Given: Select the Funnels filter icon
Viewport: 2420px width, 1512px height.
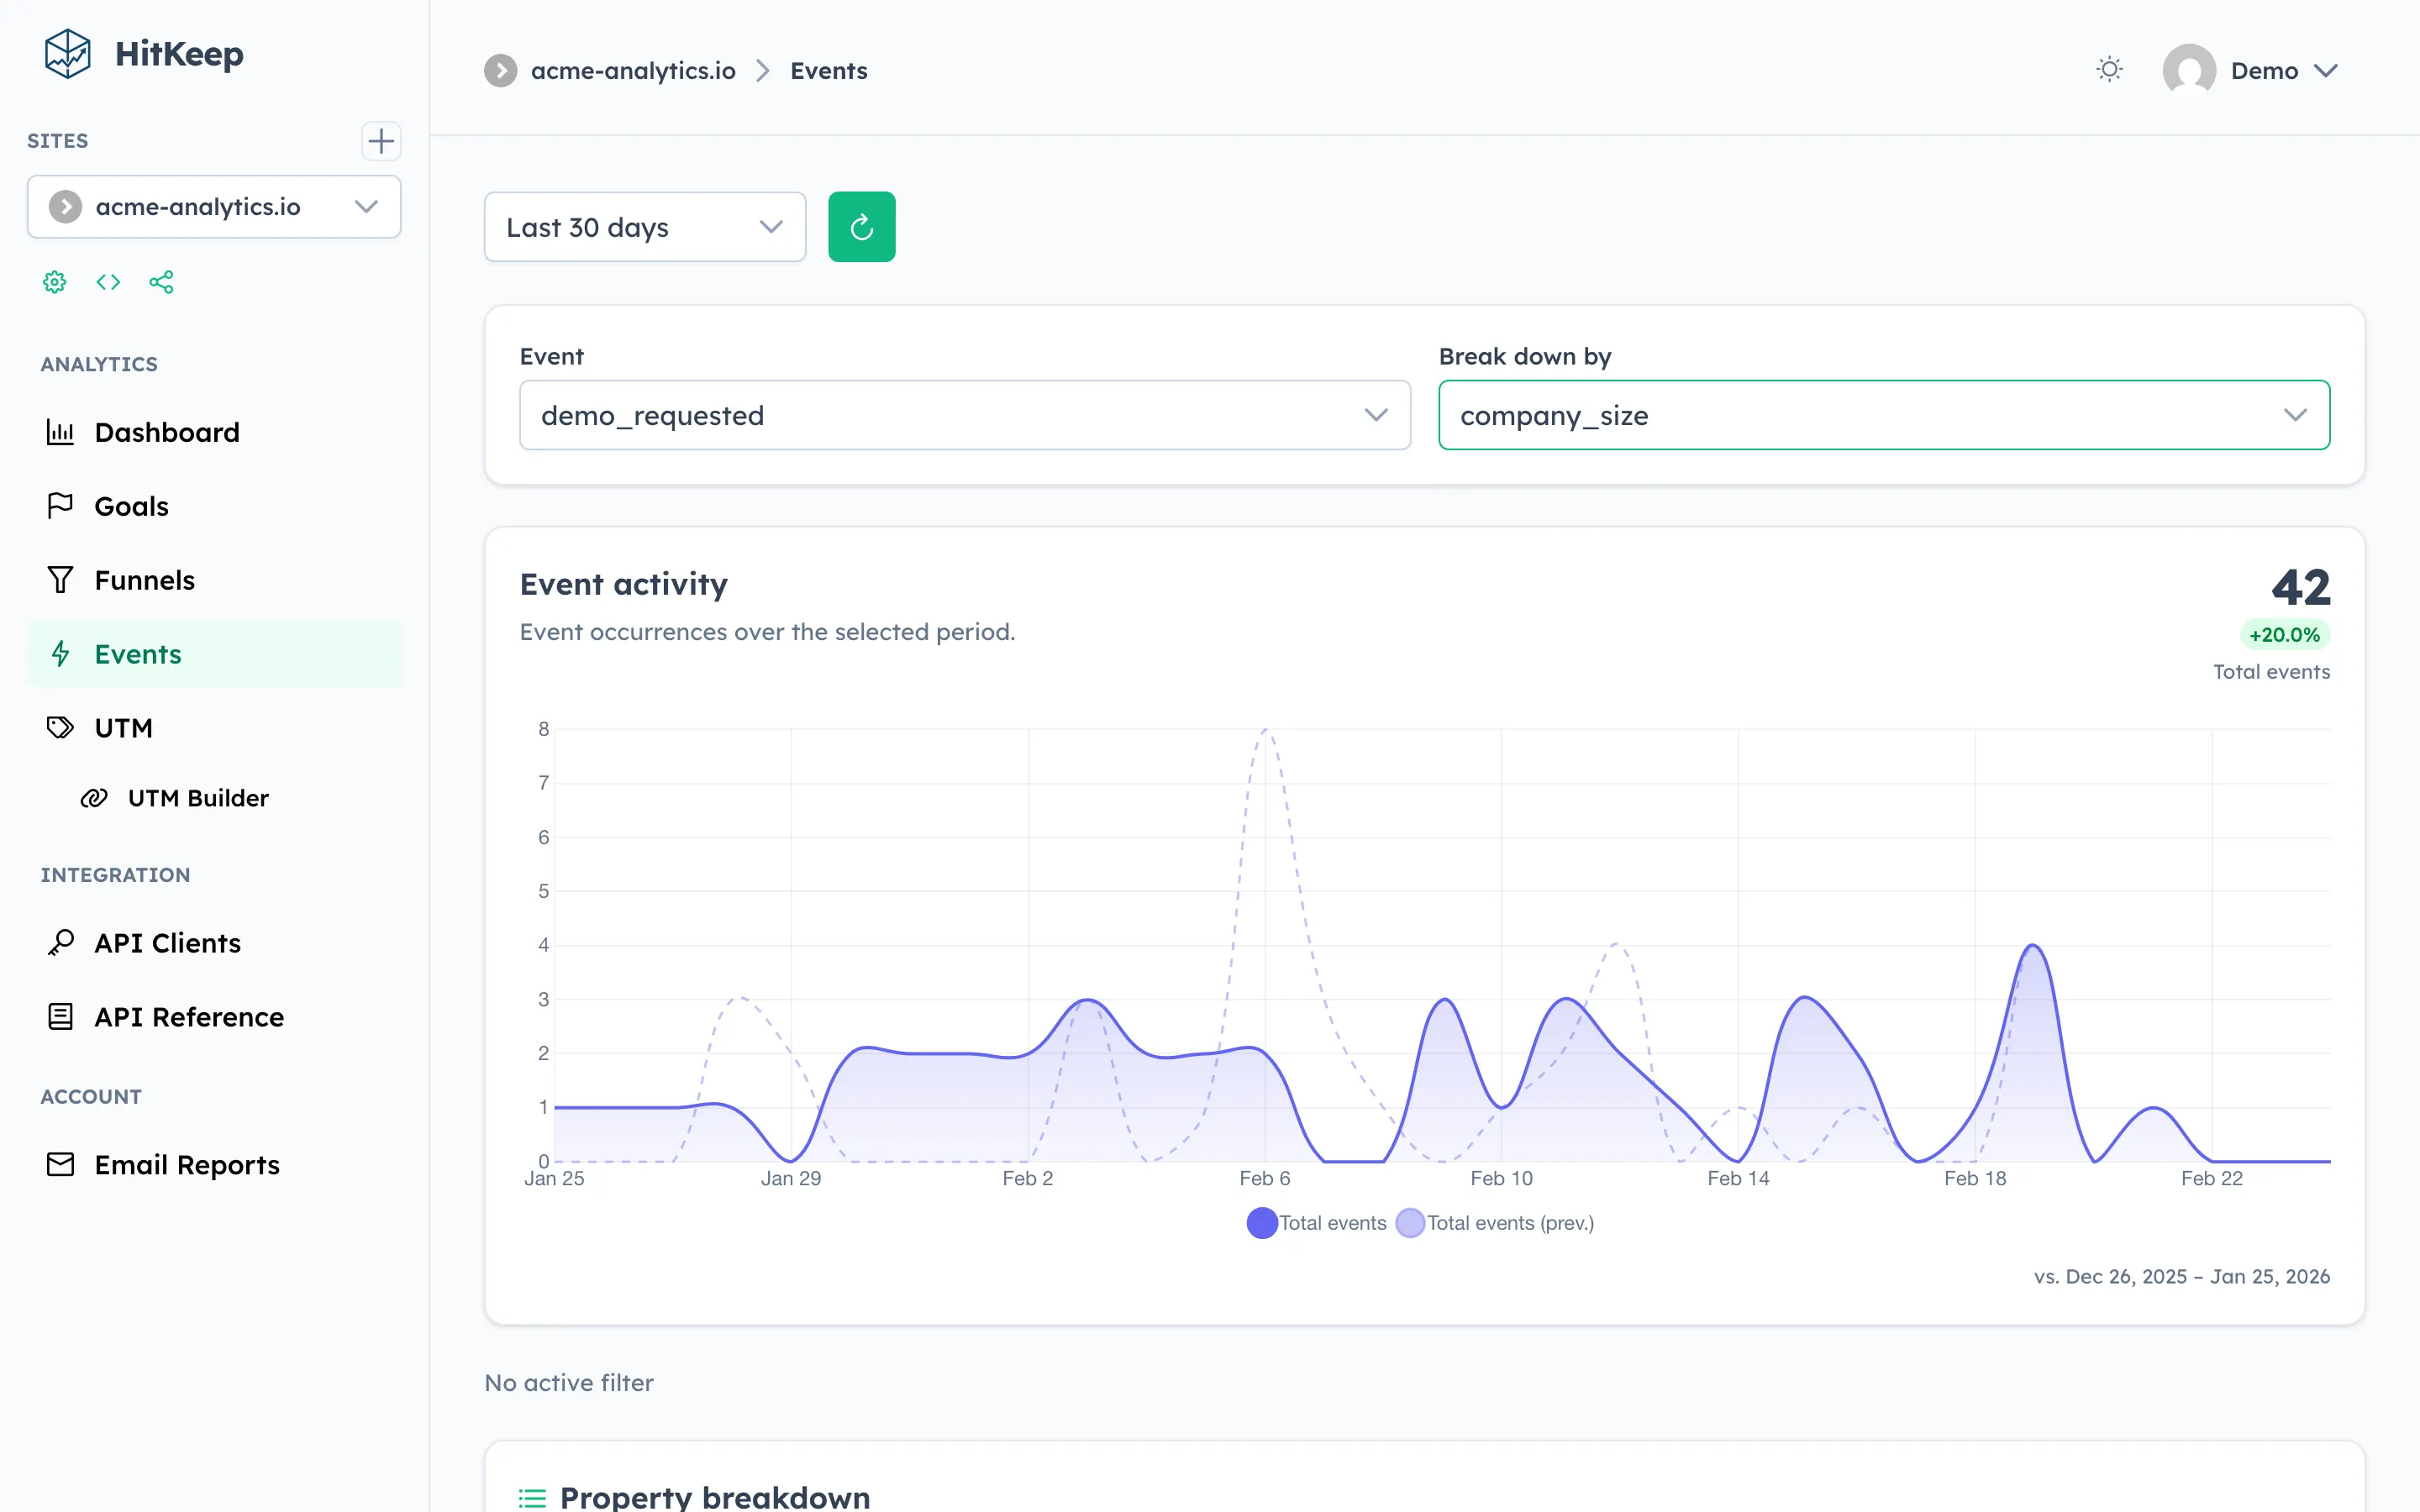Looking at the screenshot, I should pyautogui.click(x=60, y=579).
